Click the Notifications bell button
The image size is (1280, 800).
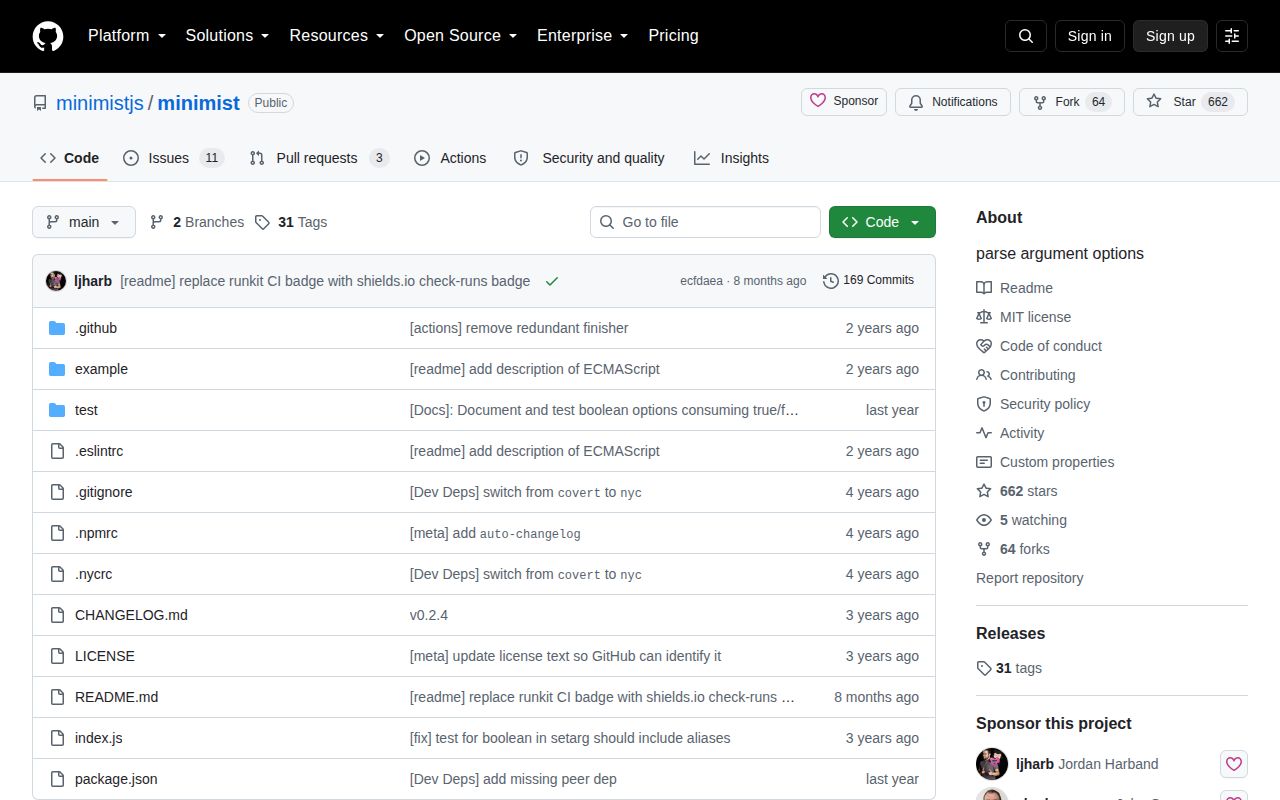click(953, 102)
